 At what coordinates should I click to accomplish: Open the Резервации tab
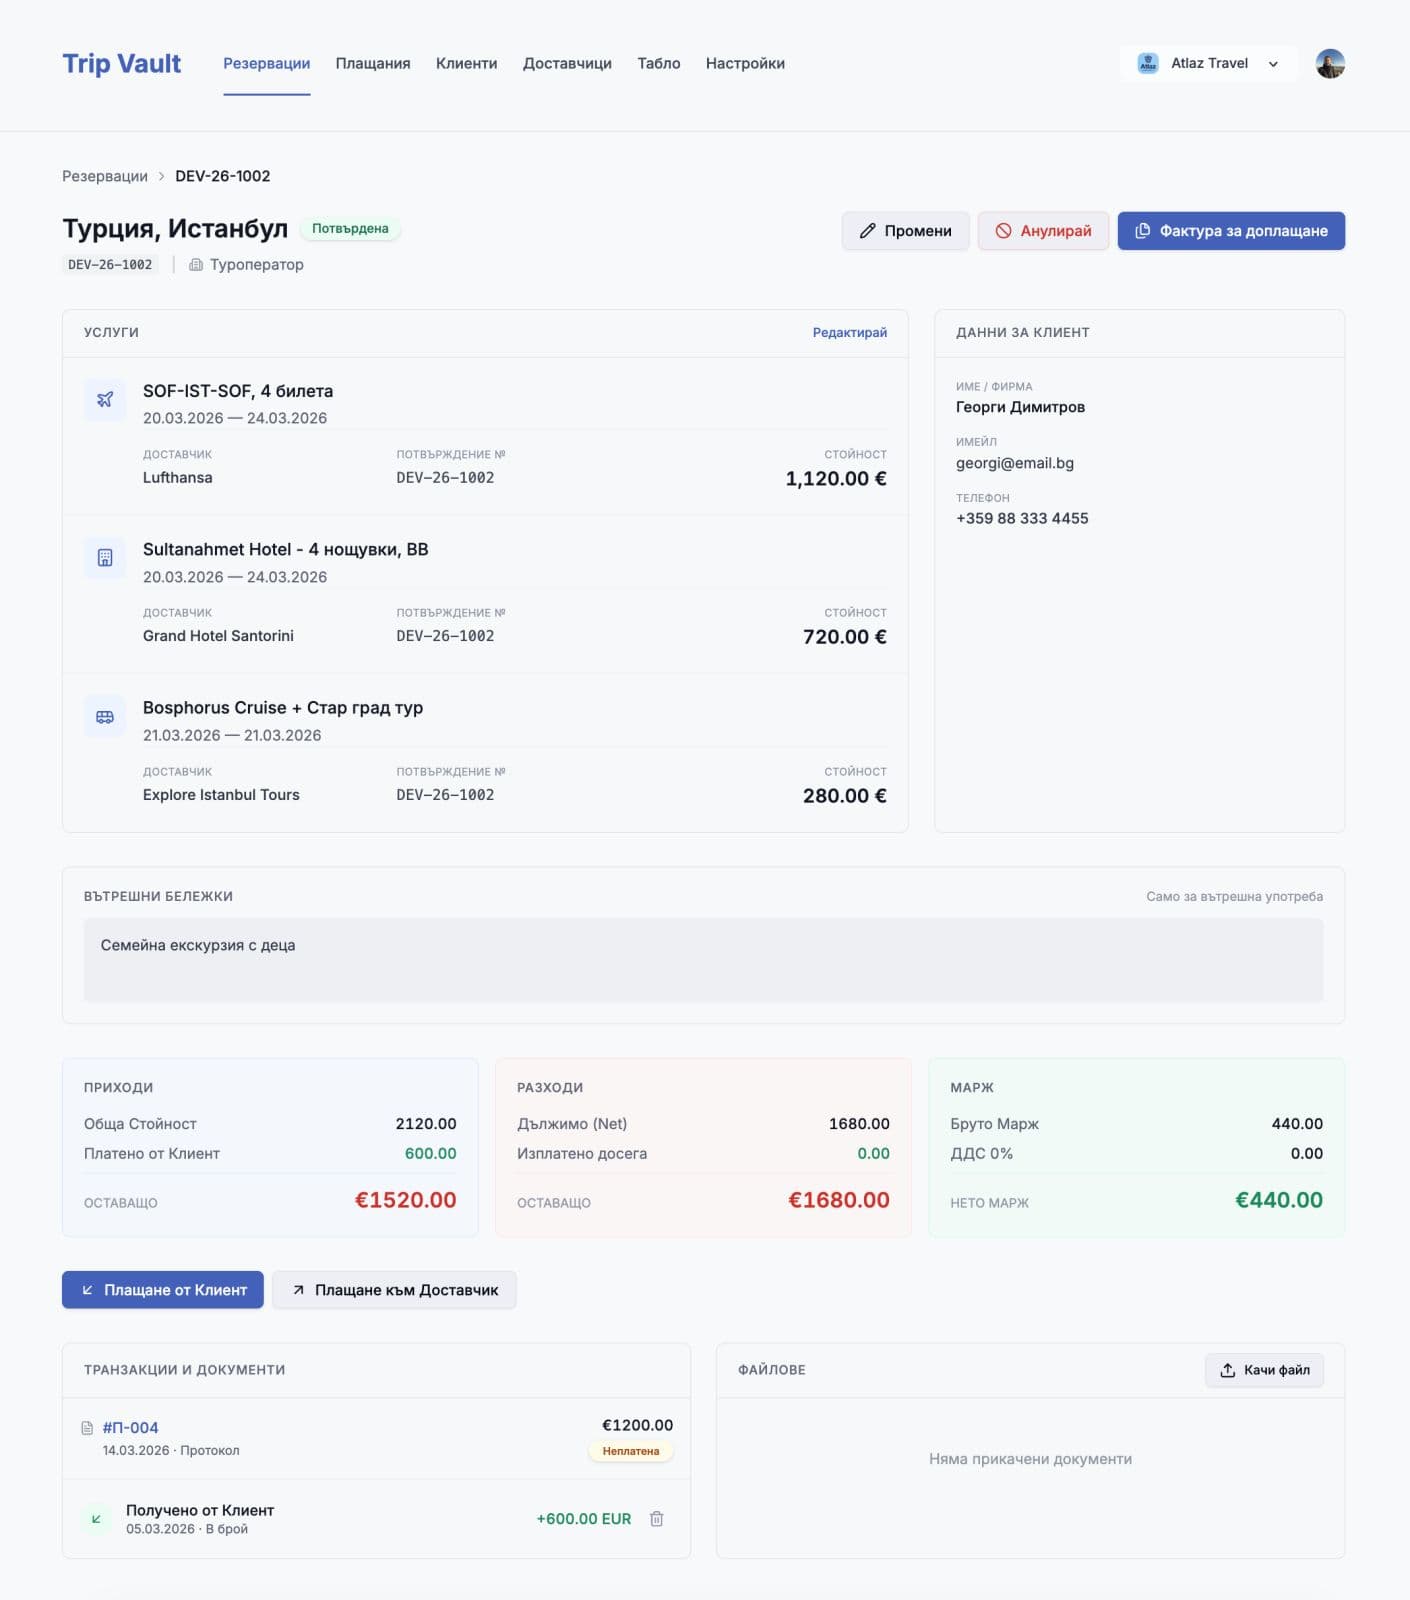tap(266, 63)
